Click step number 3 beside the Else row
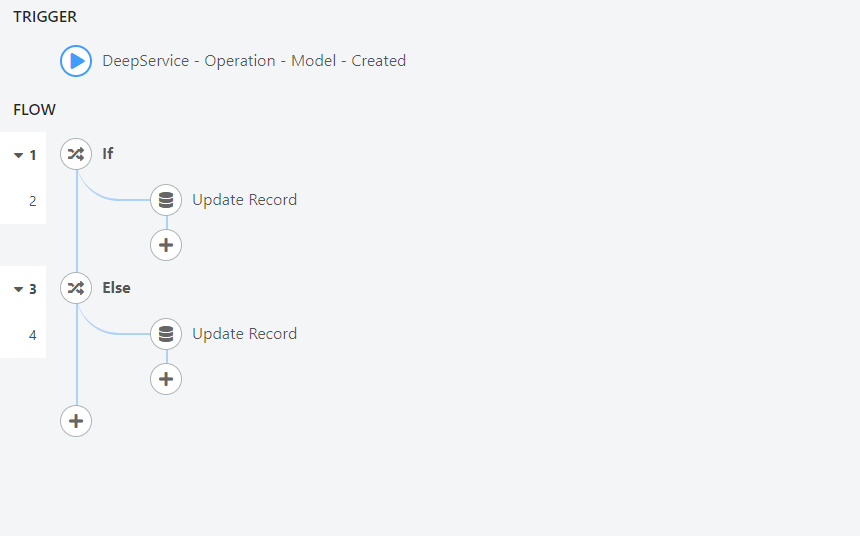 pos(33,289)
